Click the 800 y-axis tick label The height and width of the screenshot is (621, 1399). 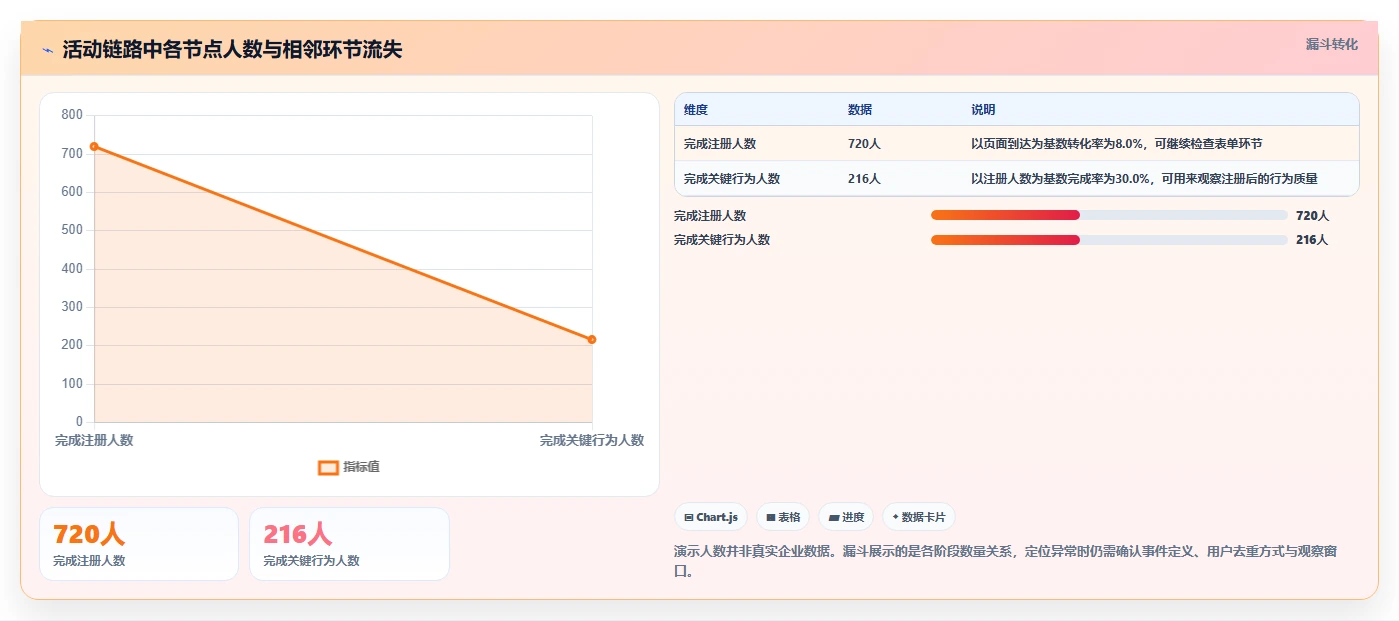(x=72, y=115)
